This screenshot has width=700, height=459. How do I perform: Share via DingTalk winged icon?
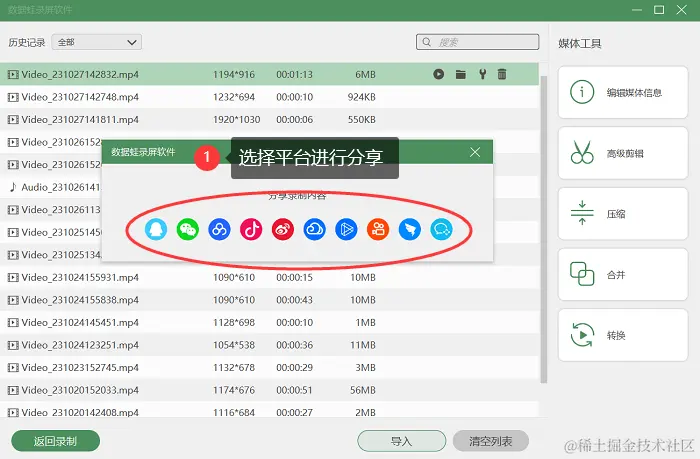click(409, 230)
